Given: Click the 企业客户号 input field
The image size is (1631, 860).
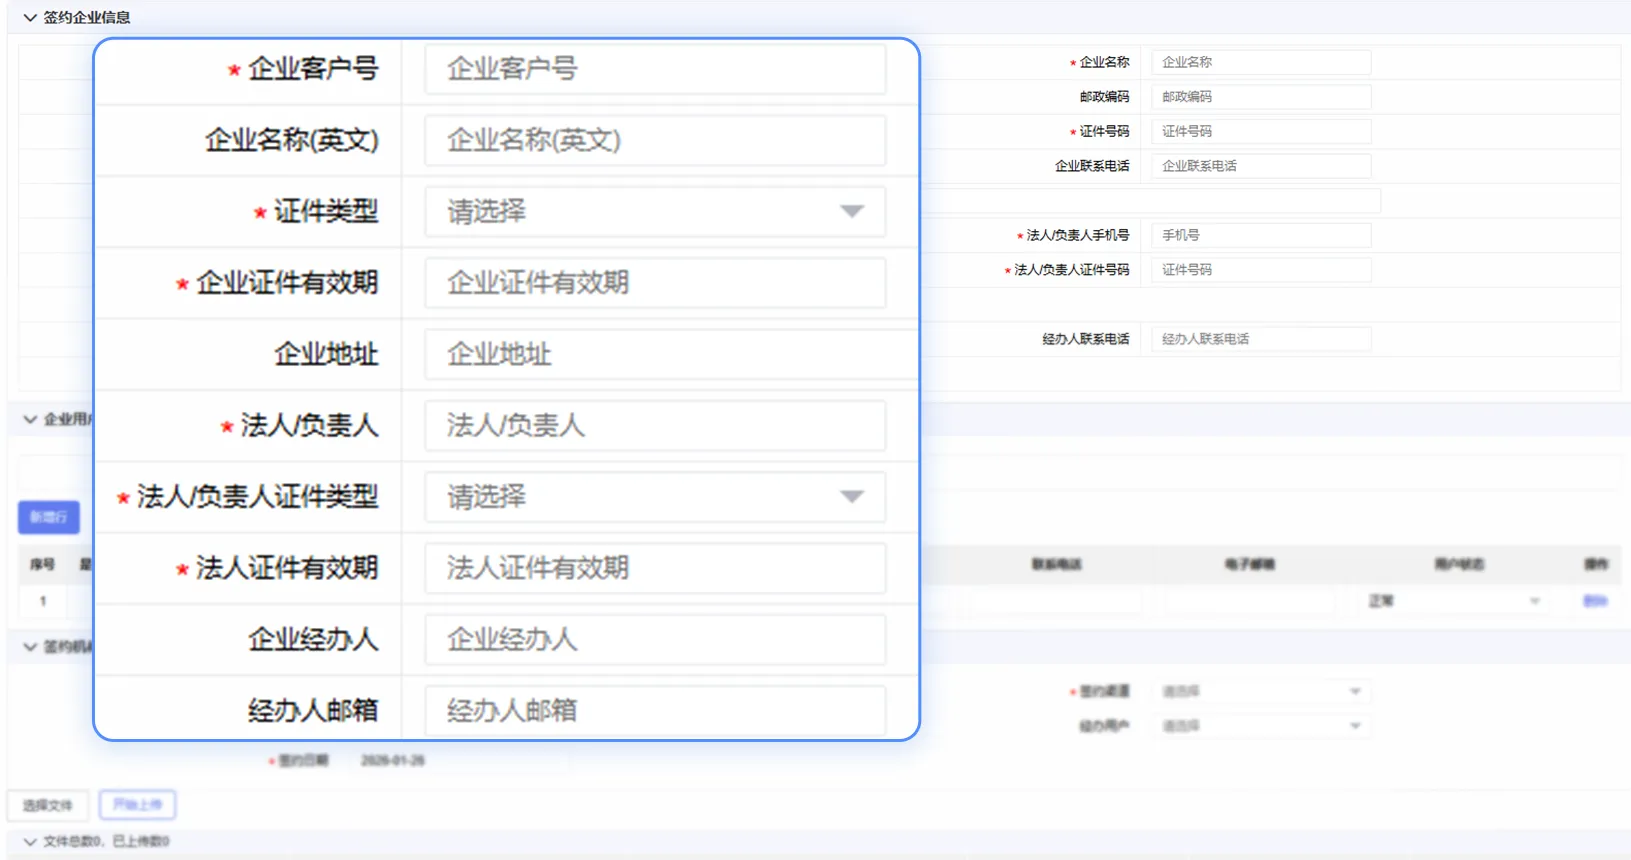Looking at the screenshot, I should (654, 69).
